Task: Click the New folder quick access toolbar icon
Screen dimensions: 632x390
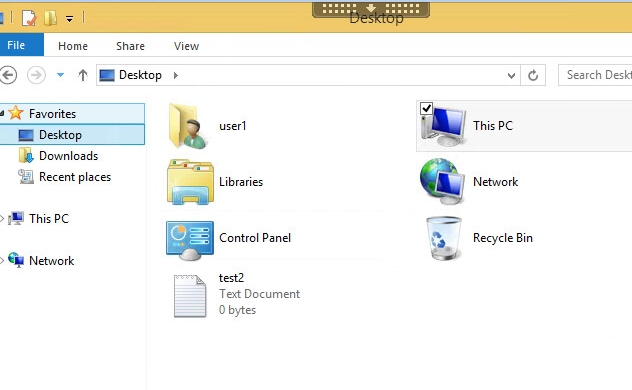Action: [x=50, y=18]
